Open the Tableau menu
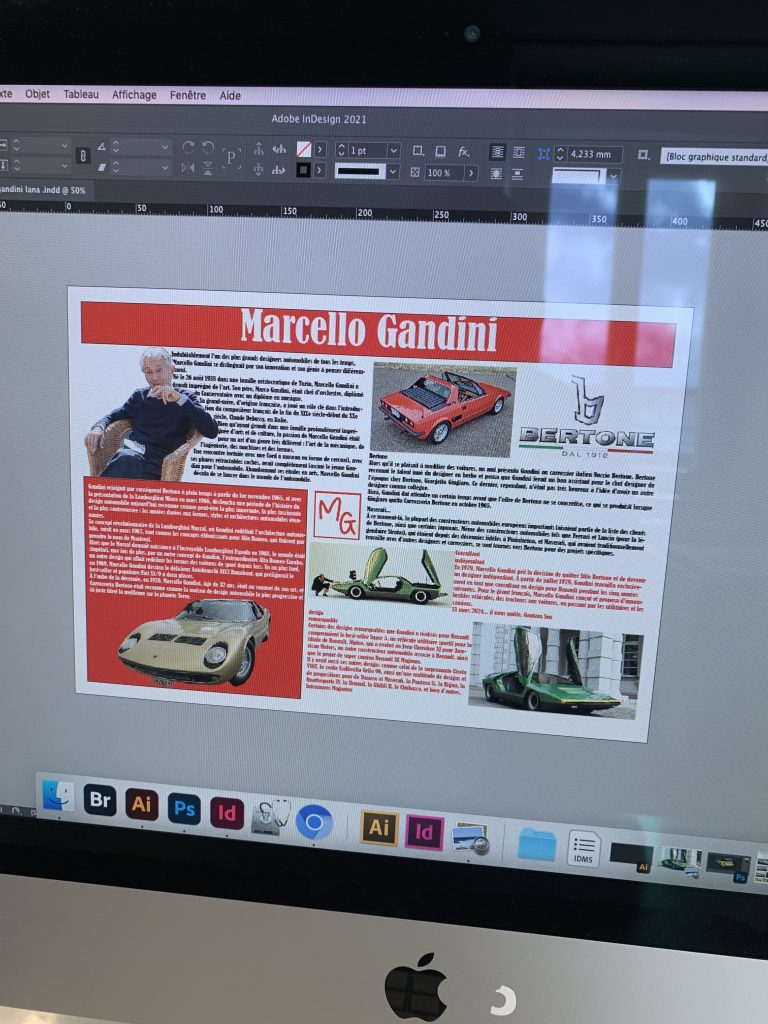 [x=81, y=95]
